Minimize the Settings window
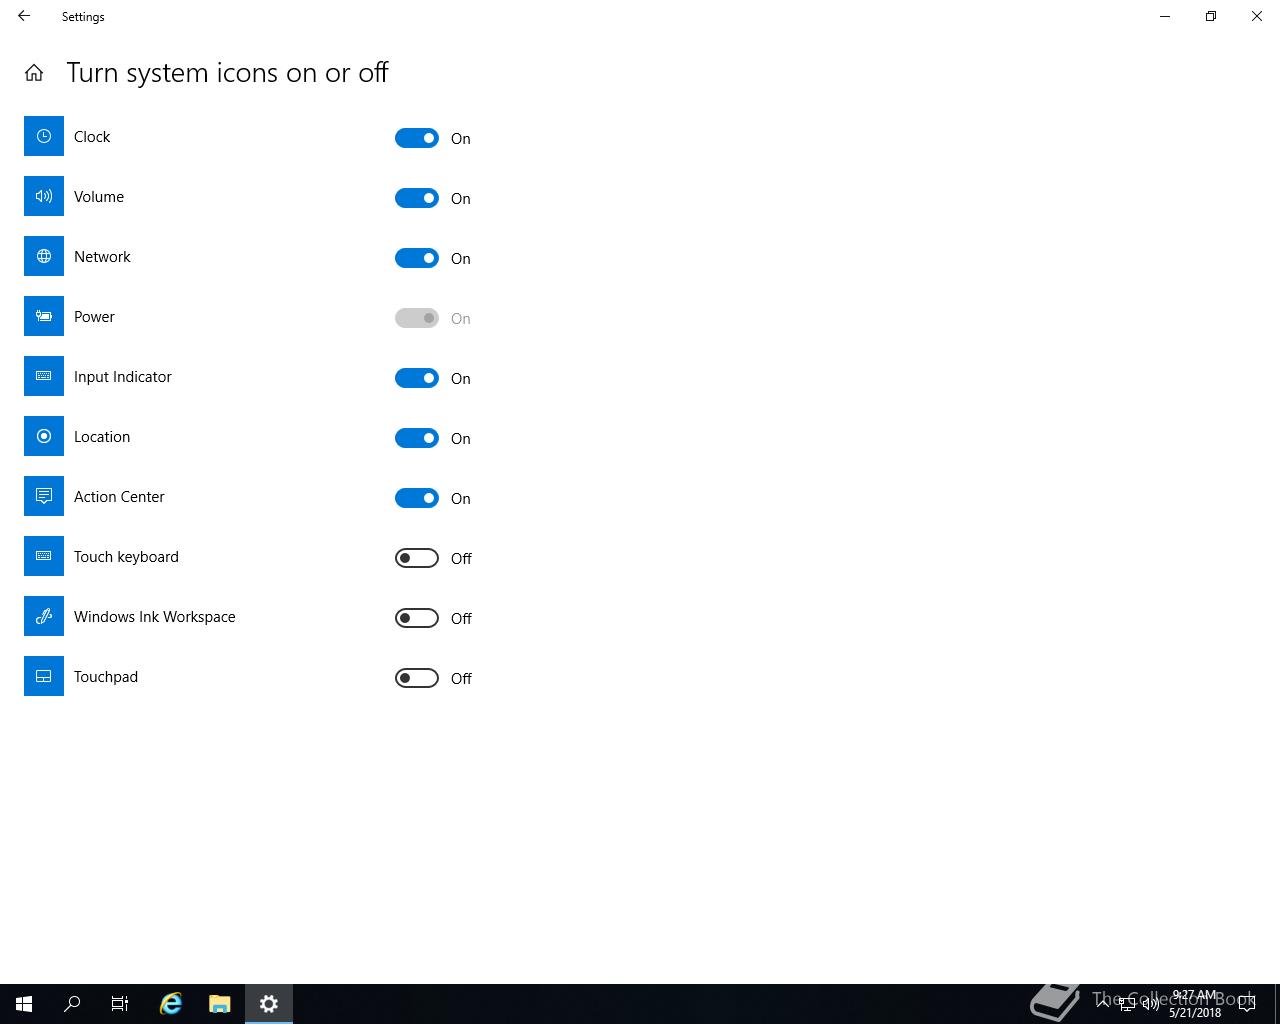Screen dimensions: 1280x1024 1165,16
